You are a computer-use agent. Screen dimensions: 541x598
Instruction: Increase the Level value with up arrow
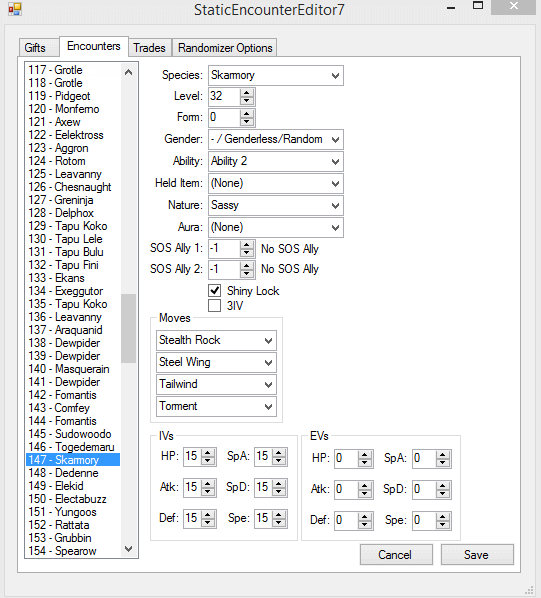(247, 92)
